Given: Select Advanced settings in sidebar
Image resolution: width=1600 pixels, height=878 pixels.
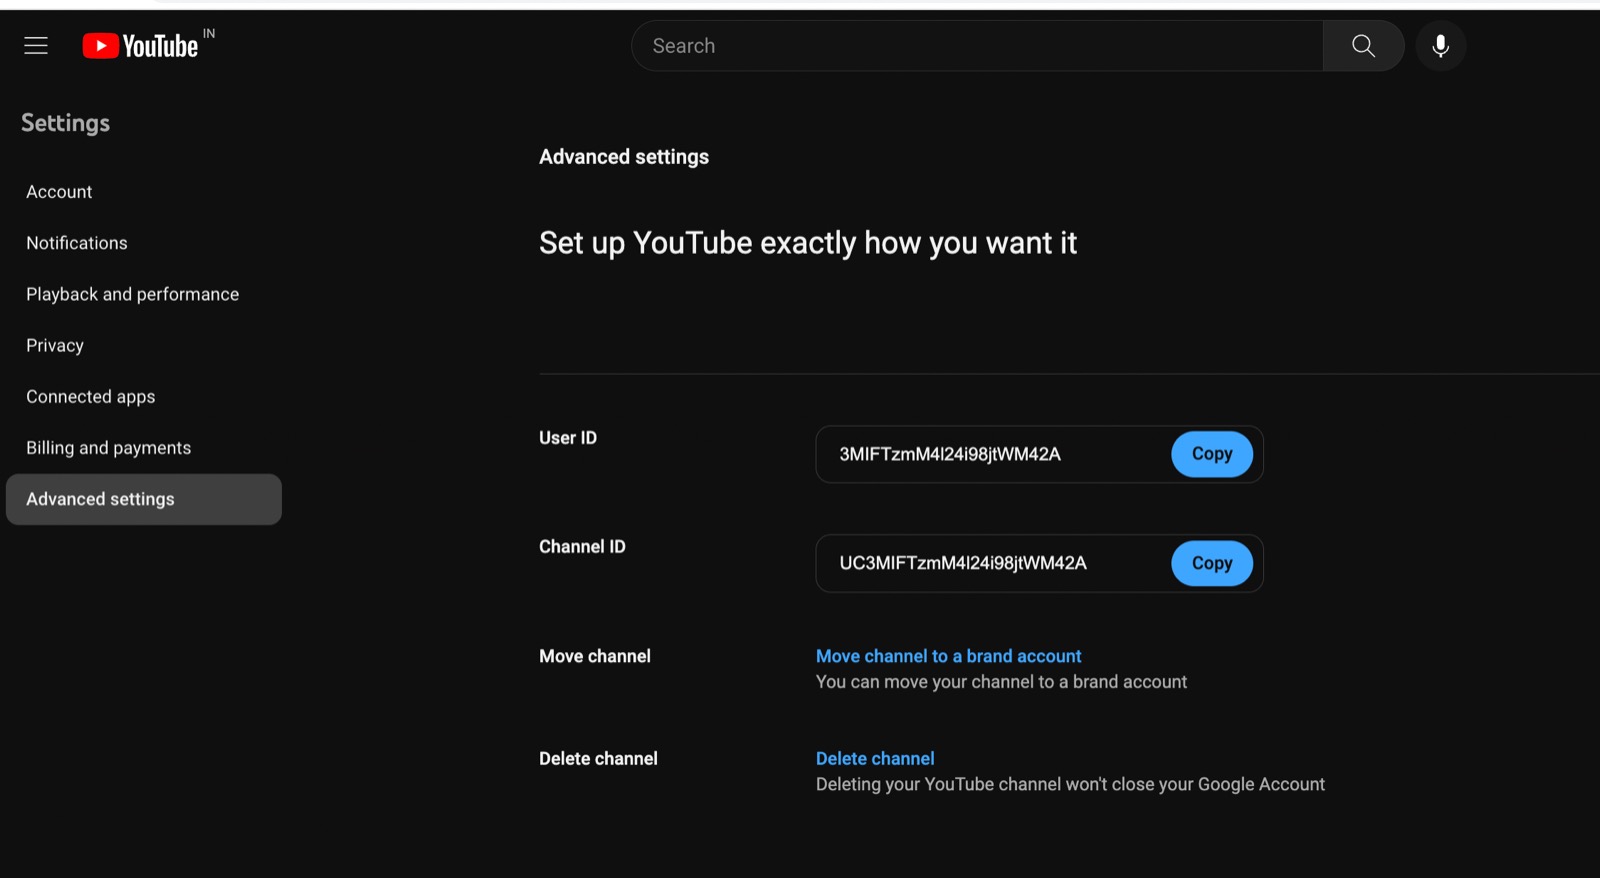Looking at the screenshot, I should (x=144, y=499).
